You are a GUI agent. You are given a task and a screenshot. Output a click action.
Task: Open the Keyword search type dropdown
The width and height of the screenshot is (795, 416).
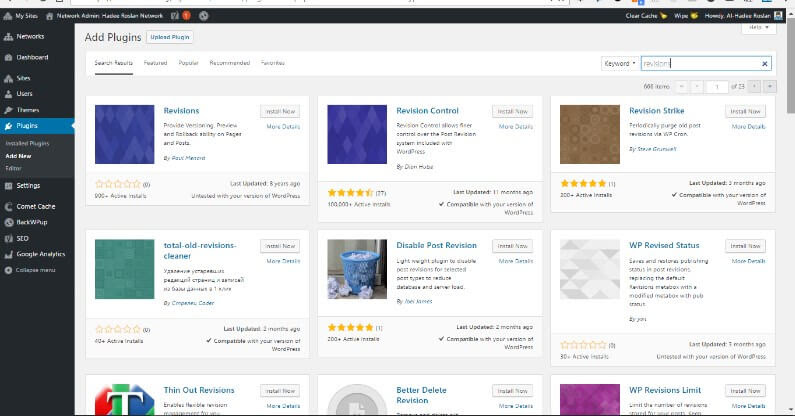click(620, 63)
